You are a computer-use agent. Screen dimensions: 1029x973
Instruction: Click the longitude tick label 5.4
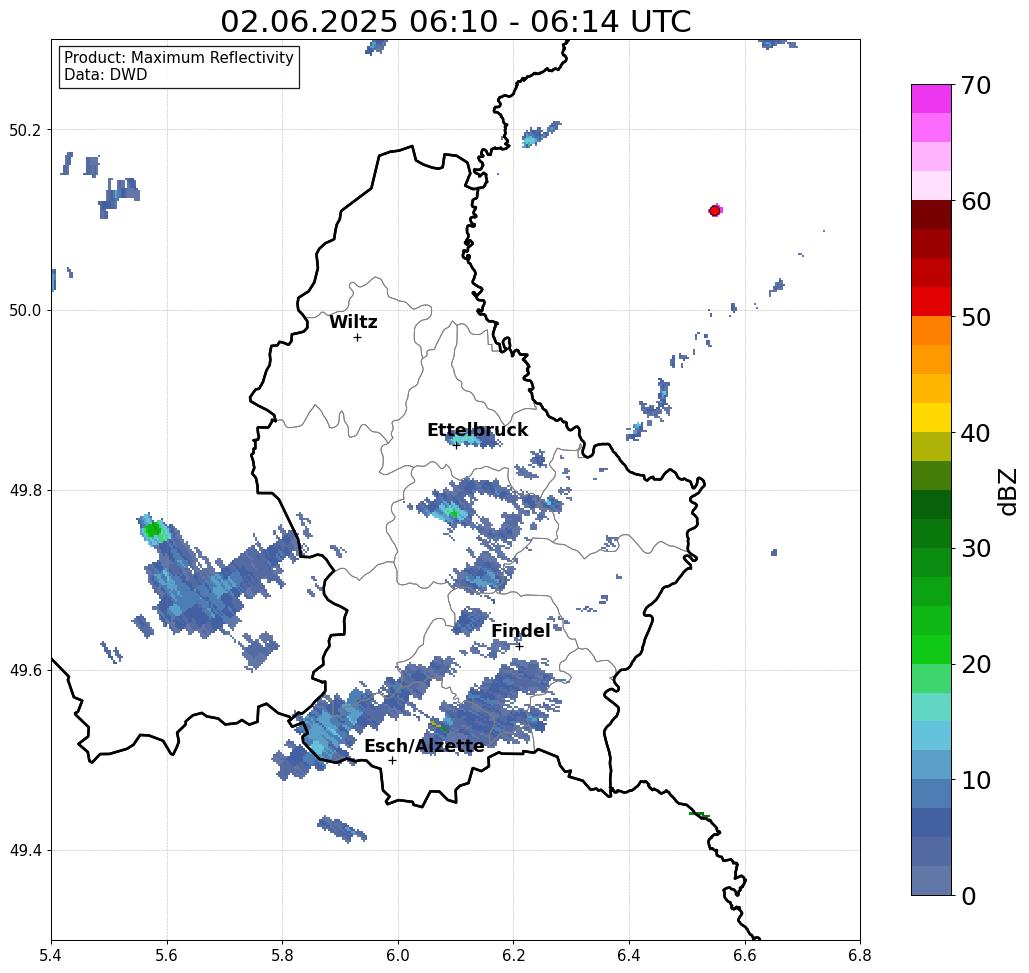click(51, 955)
